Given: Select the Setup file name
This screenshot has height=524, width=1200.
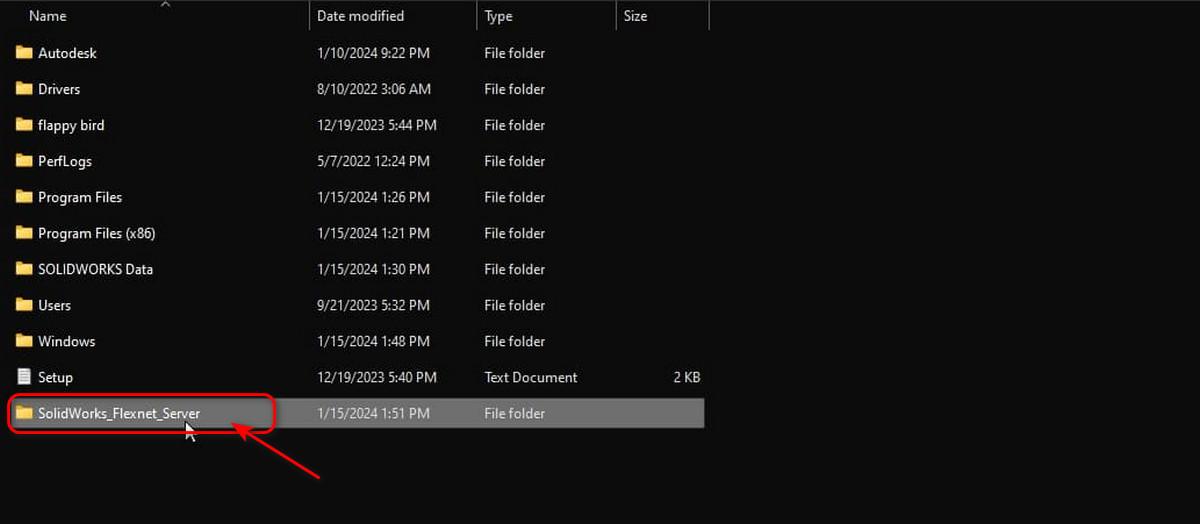Looking at the screenshot, I should (x=55, y=377).
